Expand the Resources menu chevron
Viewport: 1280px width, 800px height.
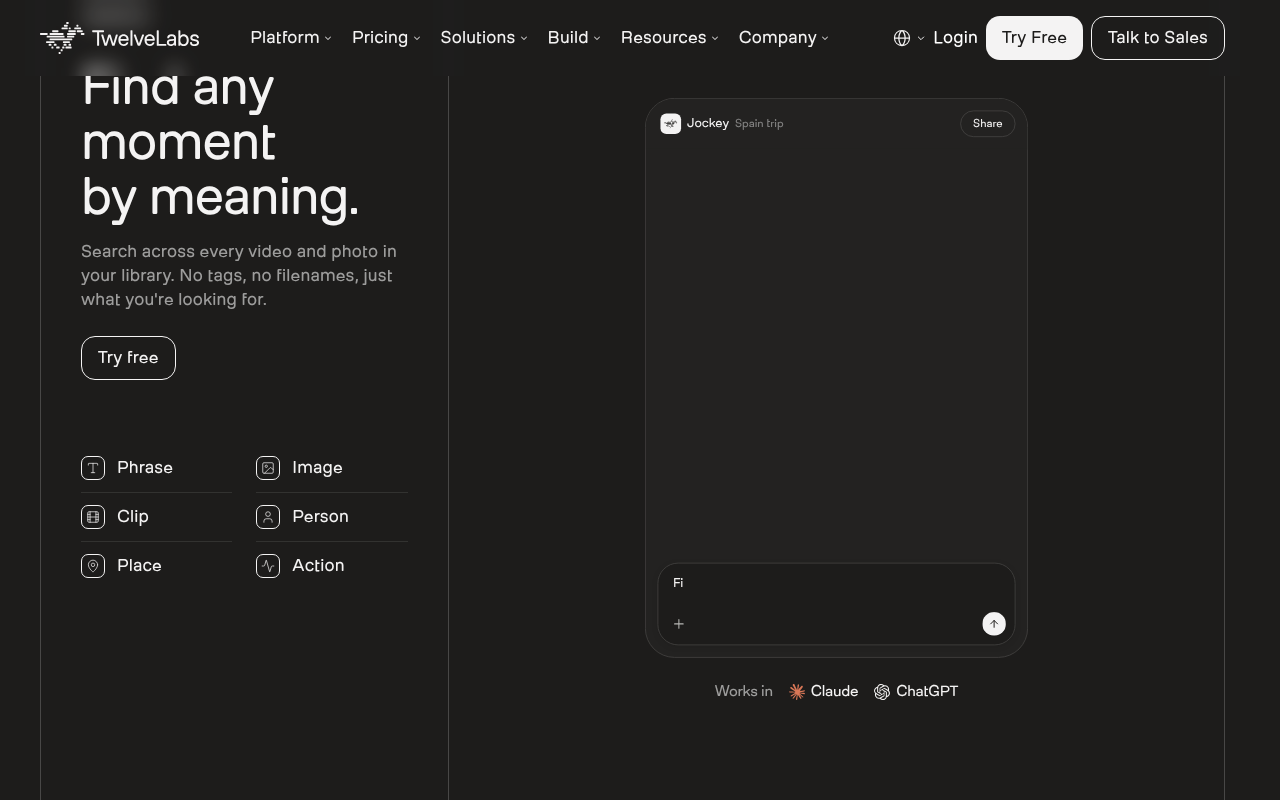[715, 38]
